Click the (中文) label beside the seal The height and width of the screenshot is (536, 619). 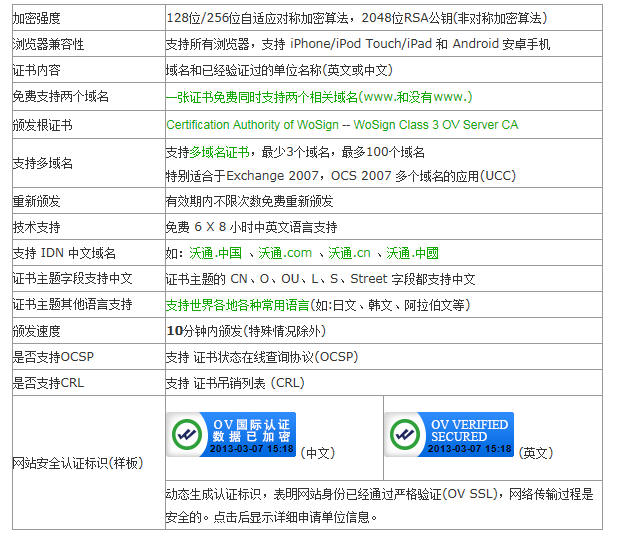pyautogui.click(x=318, y=453)
